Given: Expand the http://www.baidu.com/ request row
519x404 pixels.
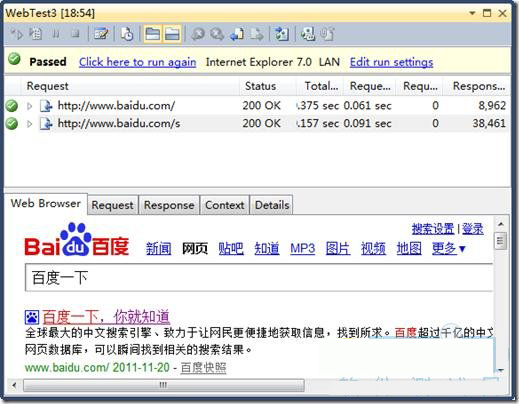Looking at the screenshot, I should click(29, 106).
